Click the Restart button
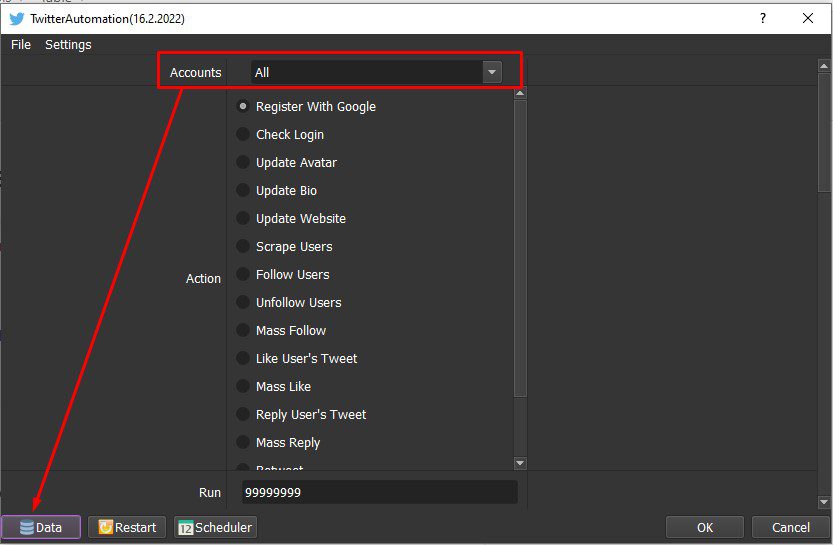This screenshot has width=833, height=545. tap(127, 527)
